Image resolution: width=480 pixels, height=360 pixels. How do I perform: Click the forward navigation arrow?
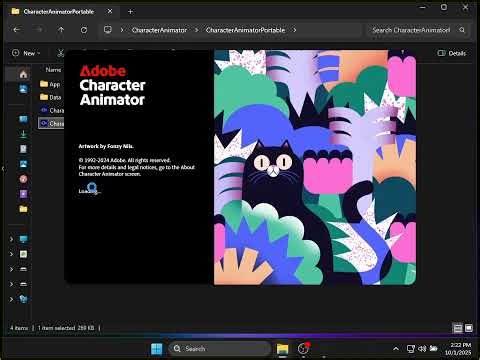(x=39, y=30)
